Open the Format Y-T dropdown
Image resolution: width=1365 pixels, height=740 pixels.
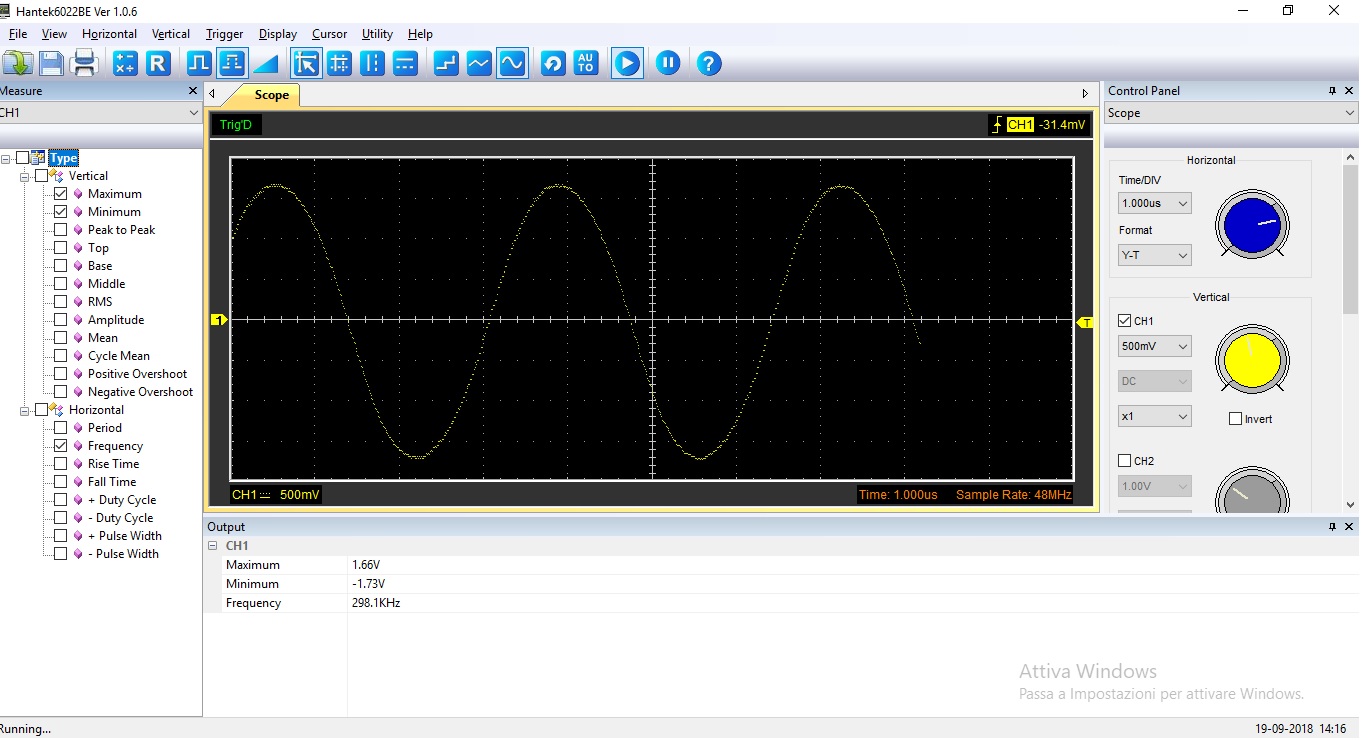click(x=1154, y=255)
